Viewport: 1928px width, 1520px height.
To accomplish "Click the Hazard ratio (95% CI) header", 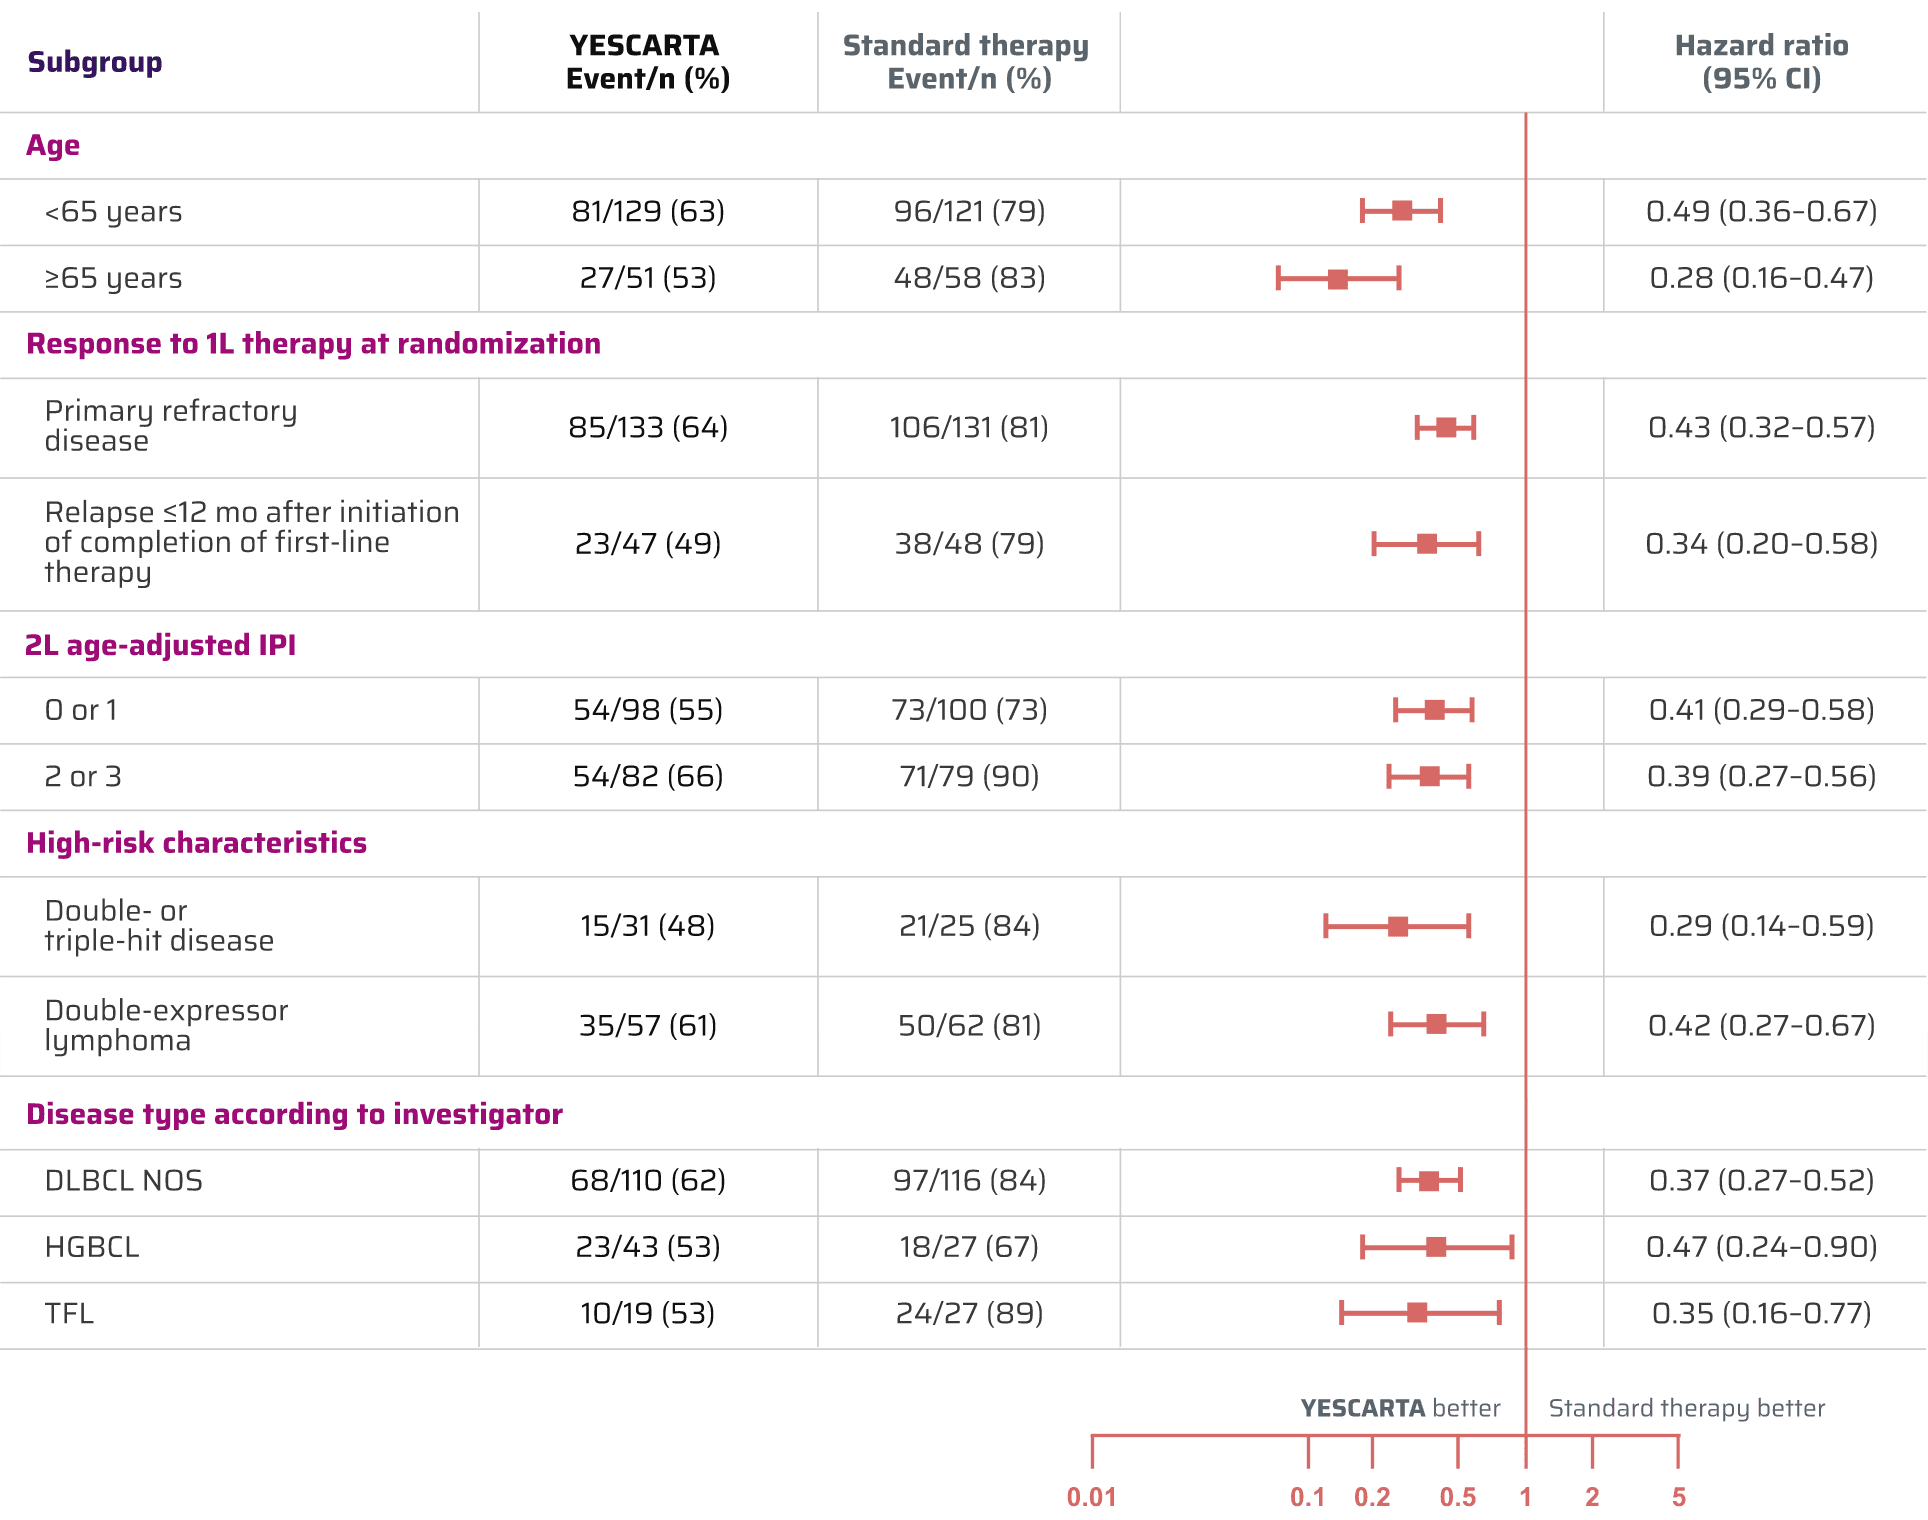I will pos(1761,62).
